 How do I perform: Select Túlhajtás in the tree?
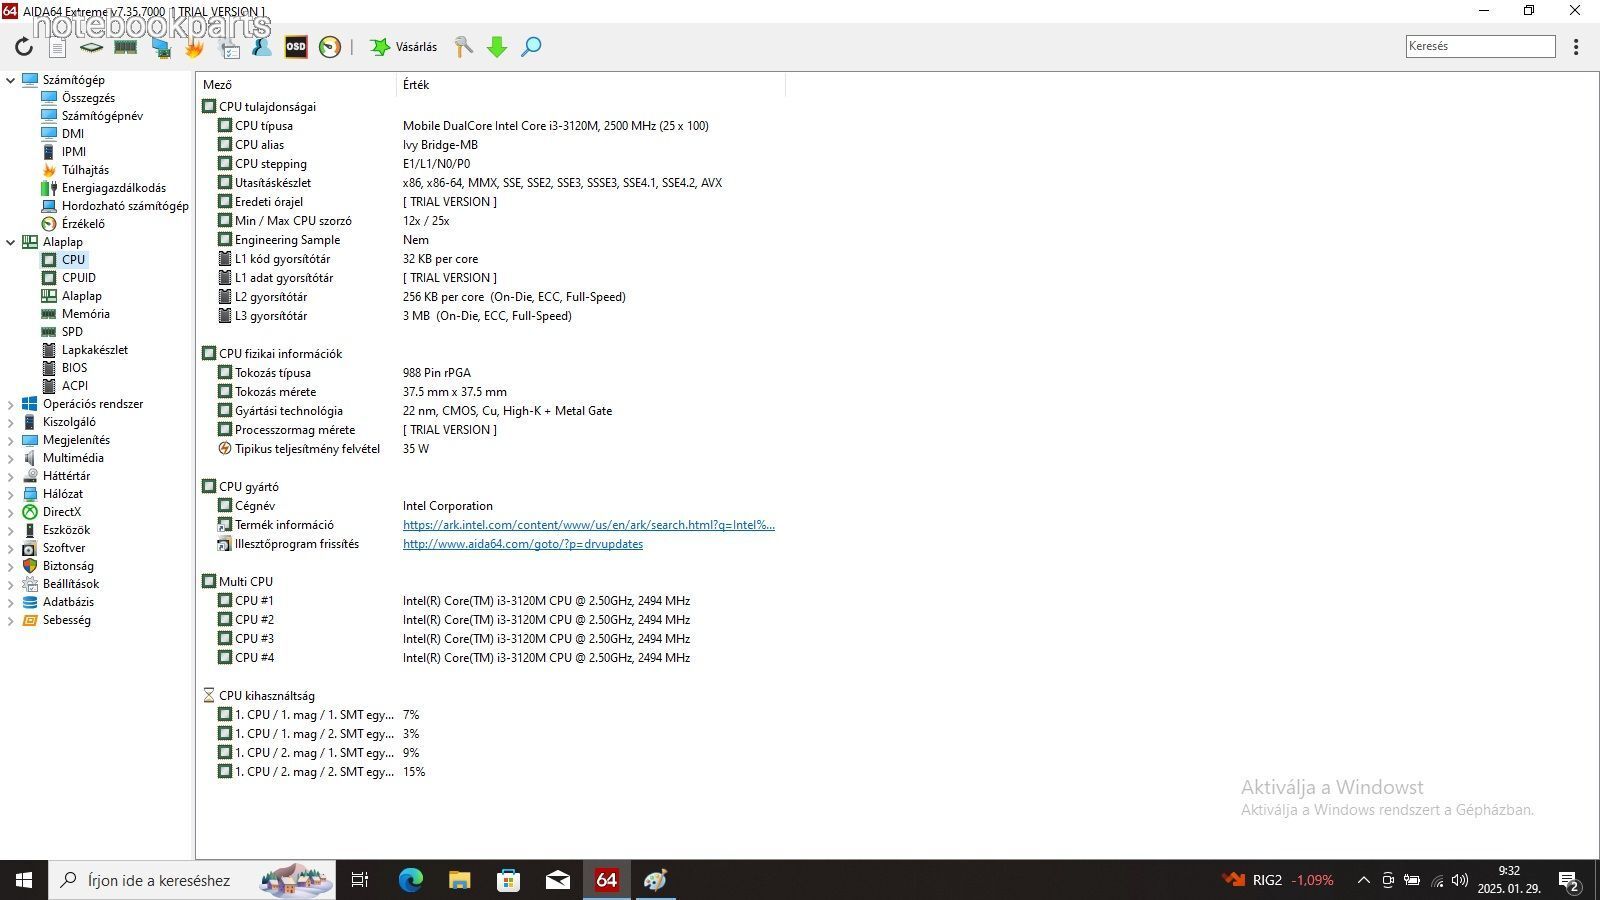pyautogui.click(x=85, y=170)
